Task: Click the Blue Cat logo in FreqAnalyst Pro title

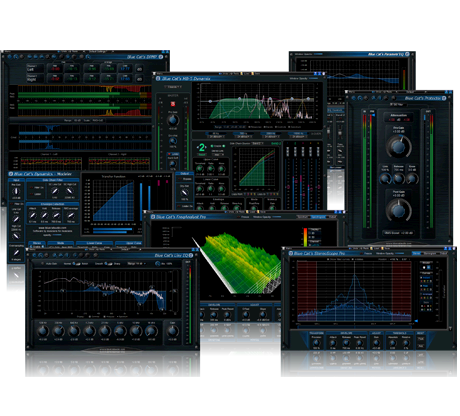Action: [153, 217]
